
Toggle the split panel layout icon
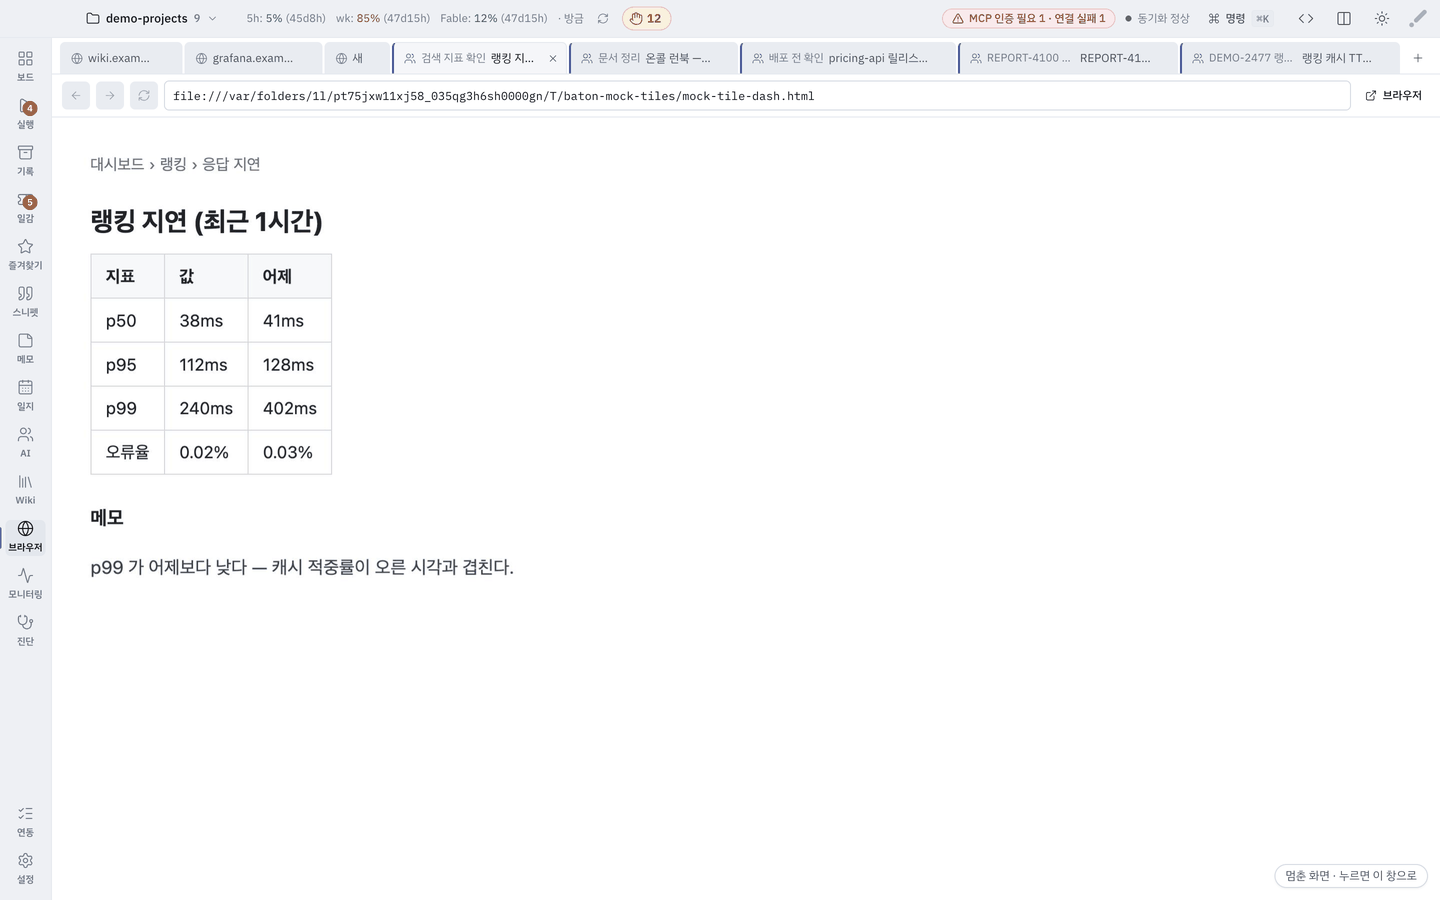[1344, 18]
